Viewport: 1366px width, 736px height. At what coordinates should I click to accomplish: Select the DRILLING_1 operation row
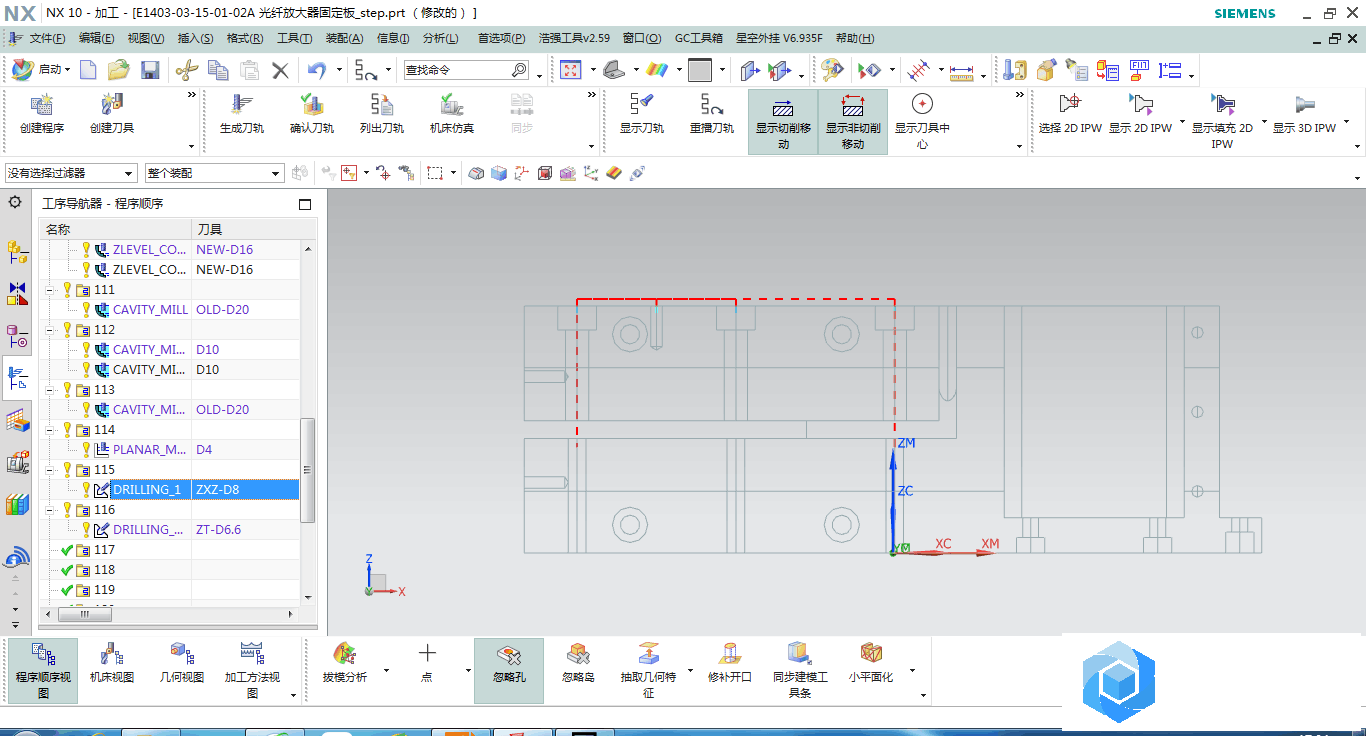(x=169, y=490)
